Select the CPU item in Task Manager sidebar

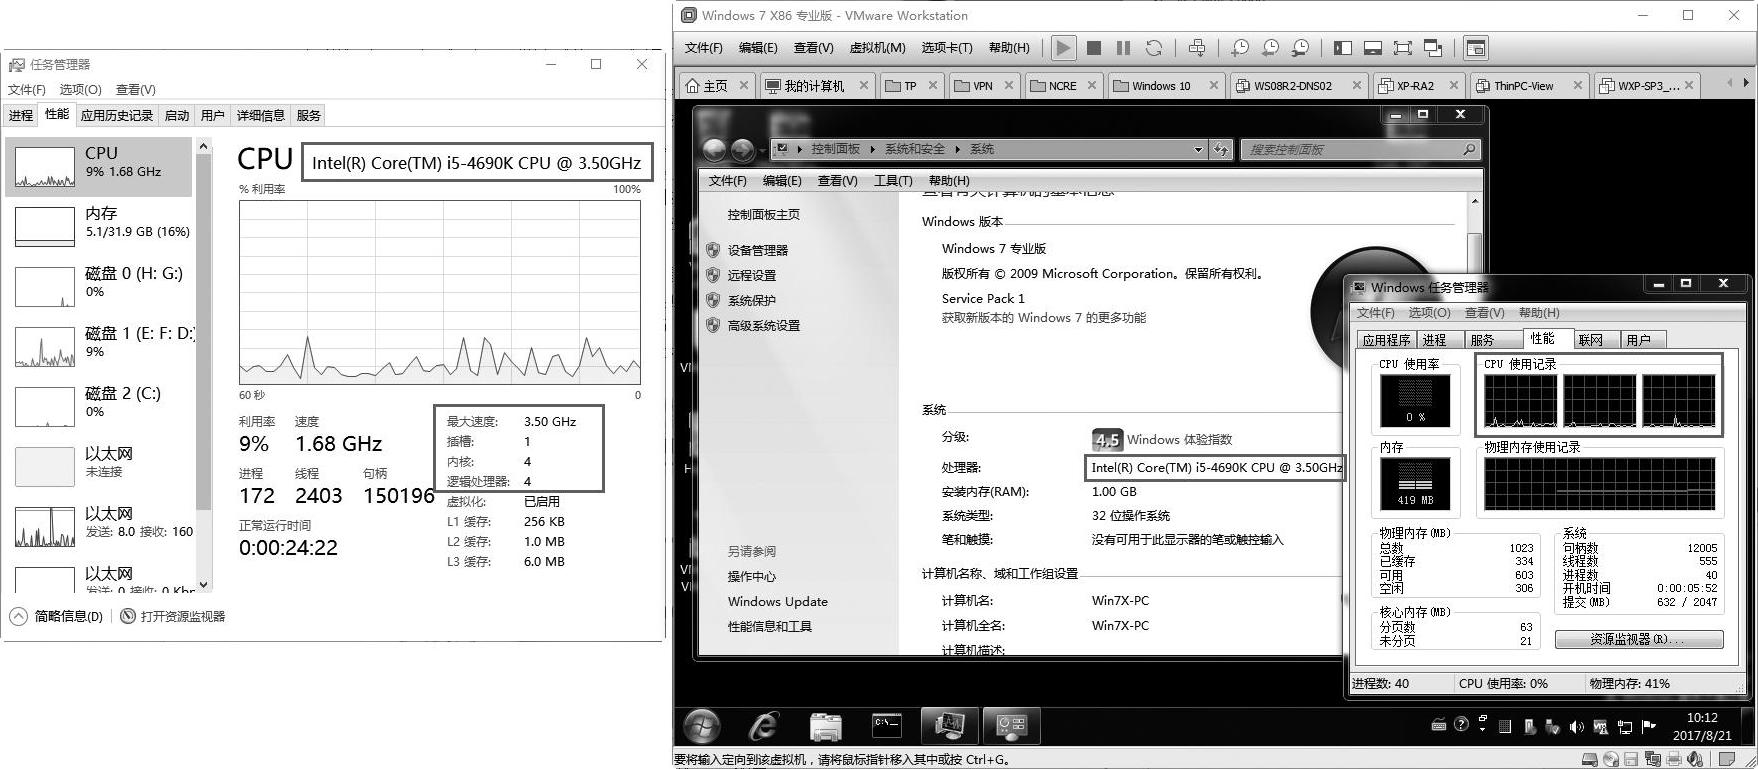[x=99, y=166]
